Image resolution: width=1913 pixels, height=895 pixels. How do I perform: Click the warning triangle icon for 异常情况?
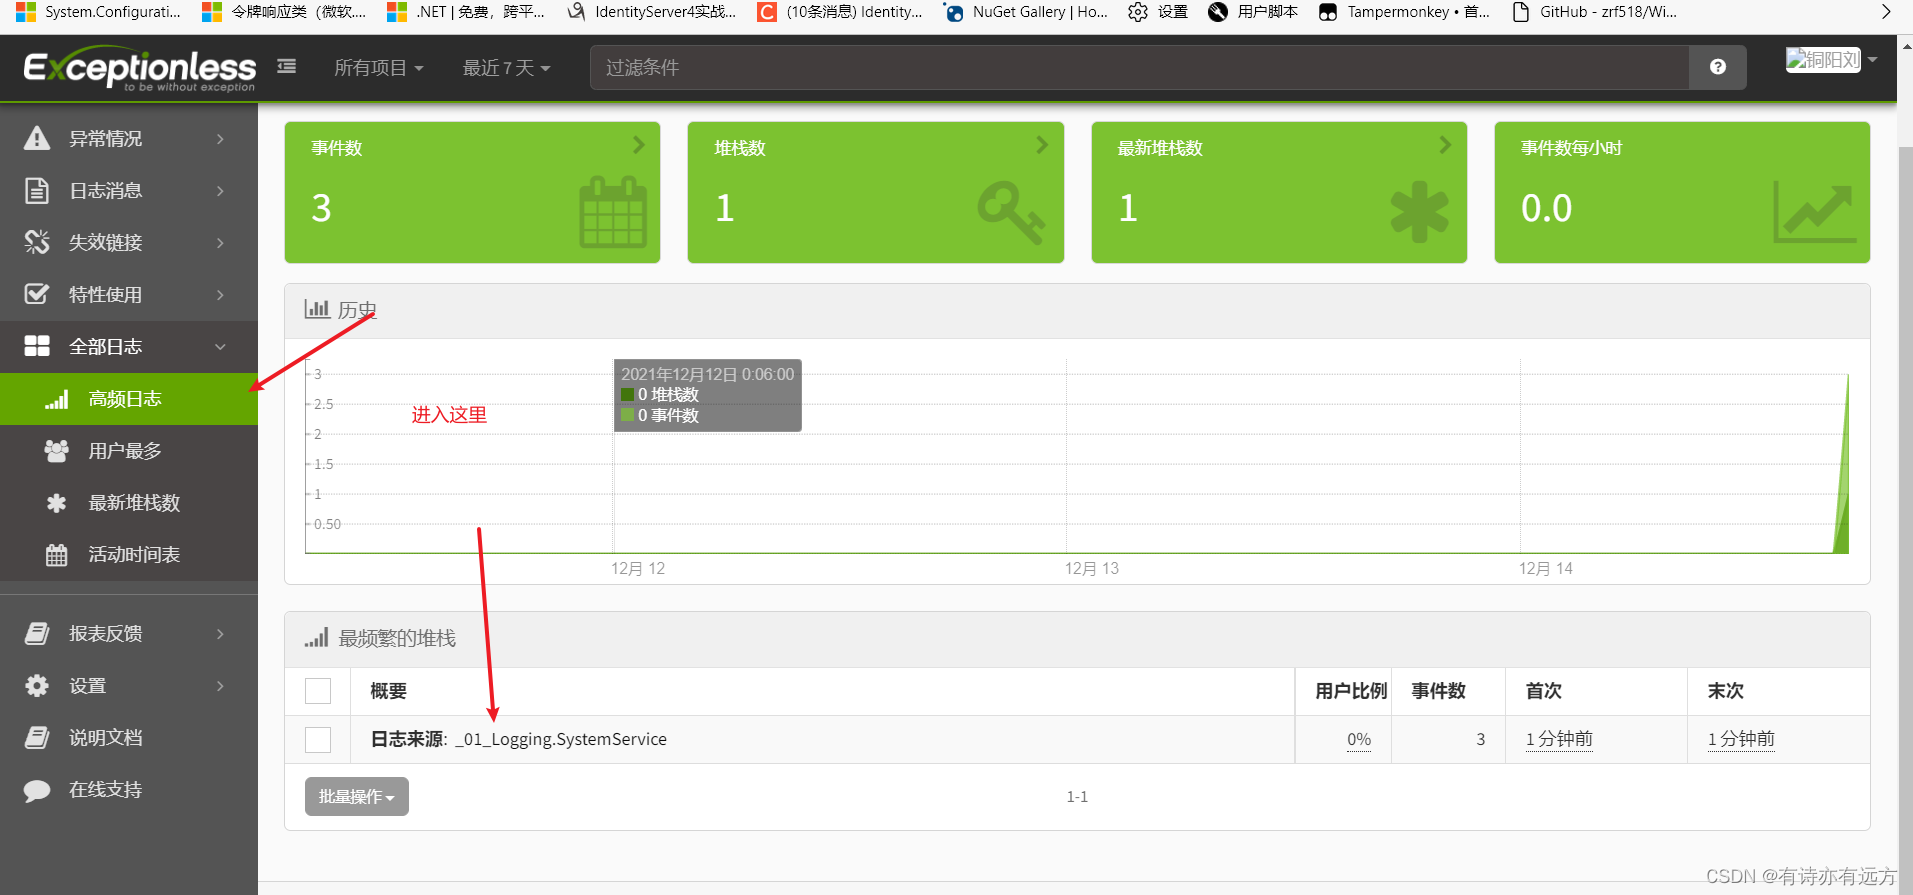[x=37, y=138]
